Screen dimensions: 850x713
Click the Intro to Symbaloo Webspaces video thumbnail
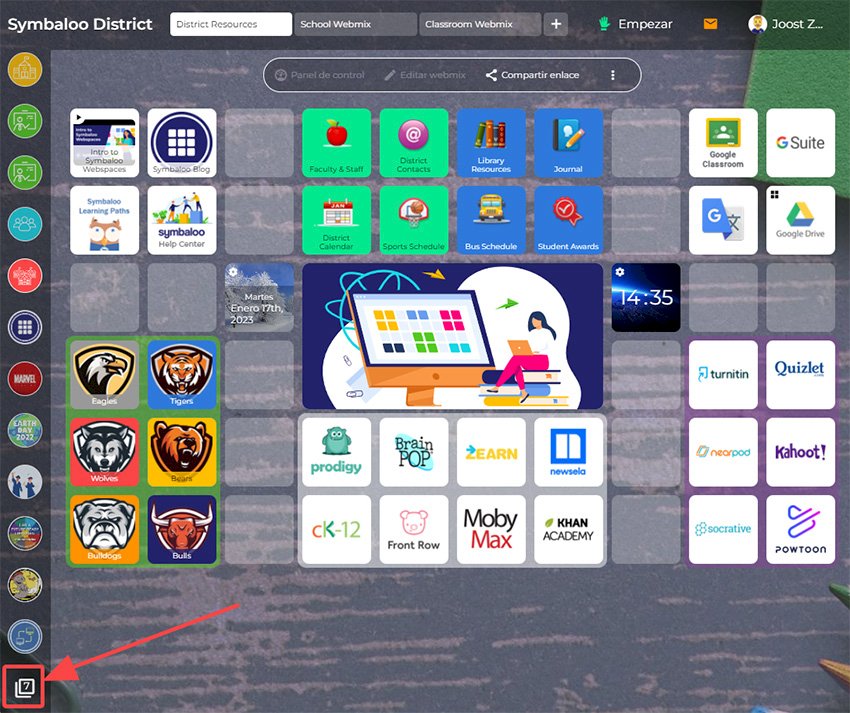click(104, 143)
